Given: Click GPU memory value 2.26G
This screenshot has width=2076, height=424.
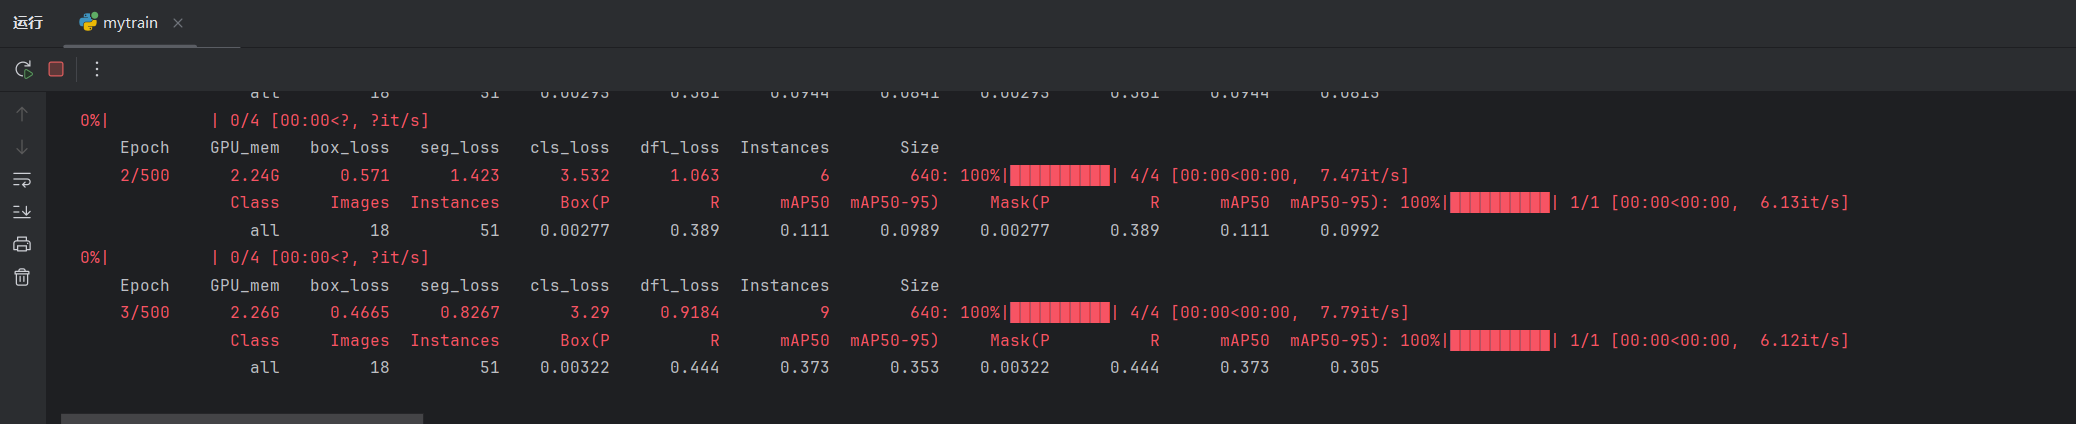Looking at the screenshot, I should (255, 312).
